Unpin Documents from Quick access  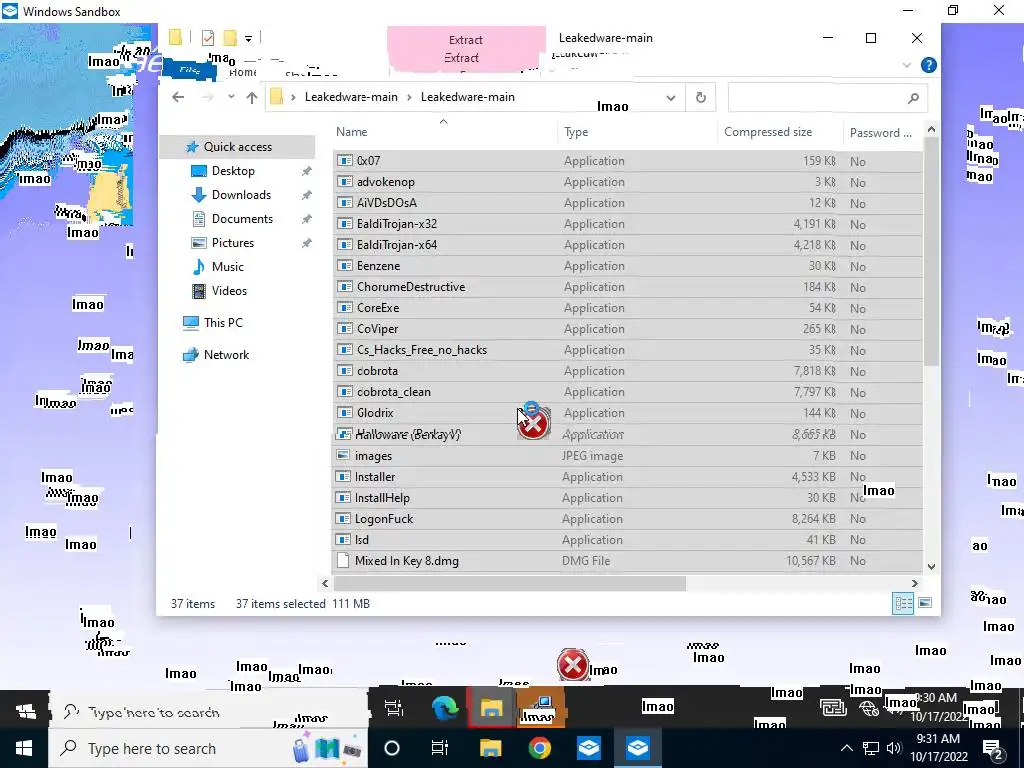tap(306, 219)
